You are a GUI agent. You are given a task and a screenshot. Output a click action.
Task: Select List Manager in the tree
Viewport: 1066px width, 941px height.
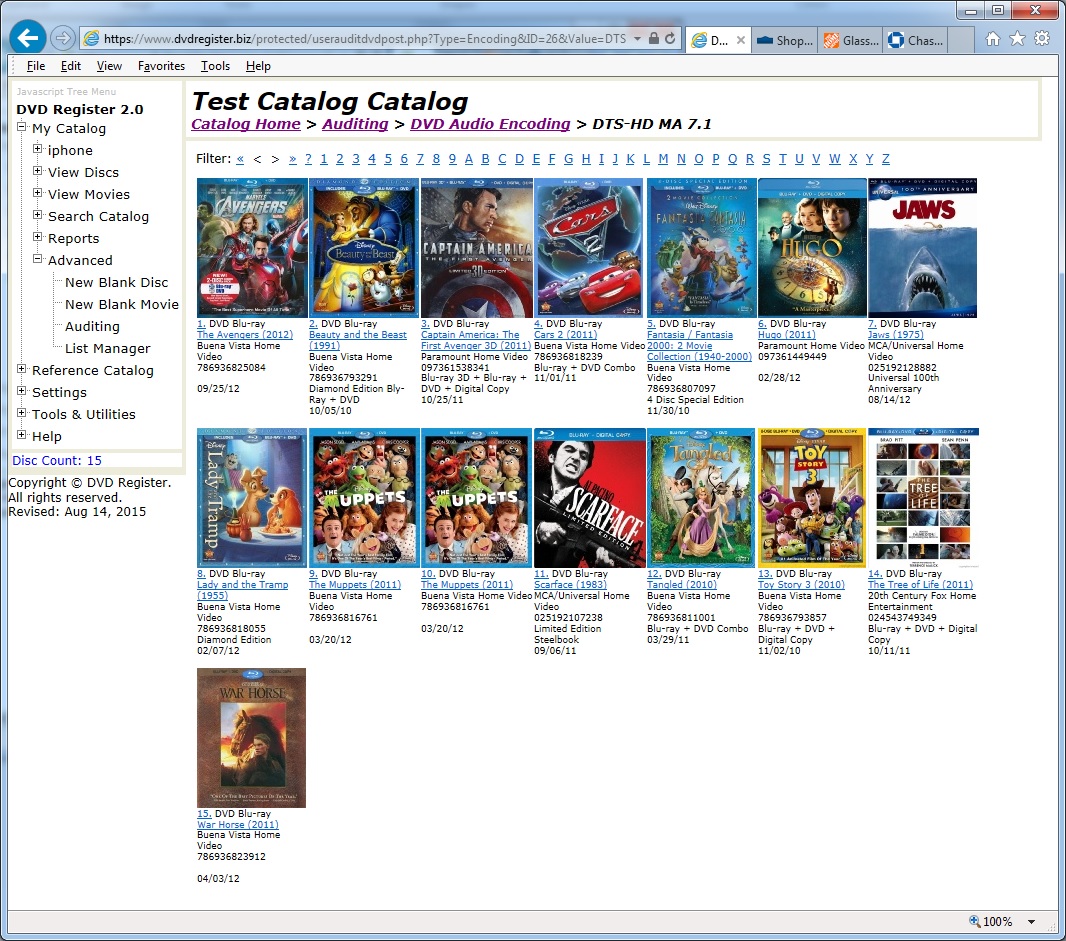(107, 348)
